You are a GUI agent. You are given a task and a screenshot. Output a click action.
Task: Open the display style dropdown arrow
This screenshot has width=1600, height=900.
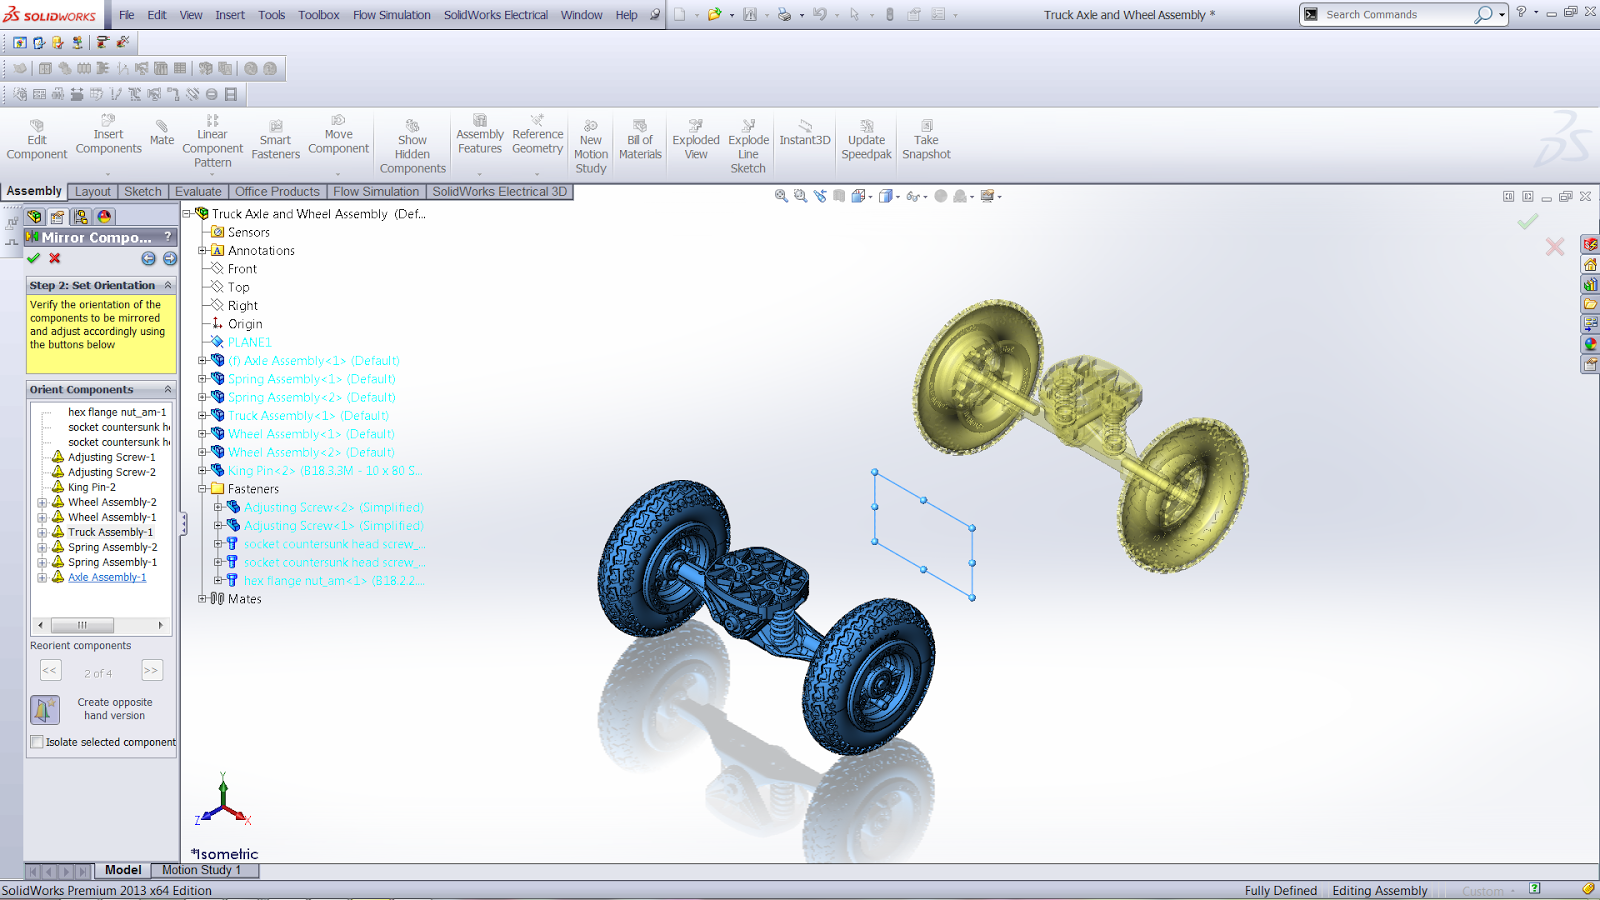point(898,197)
